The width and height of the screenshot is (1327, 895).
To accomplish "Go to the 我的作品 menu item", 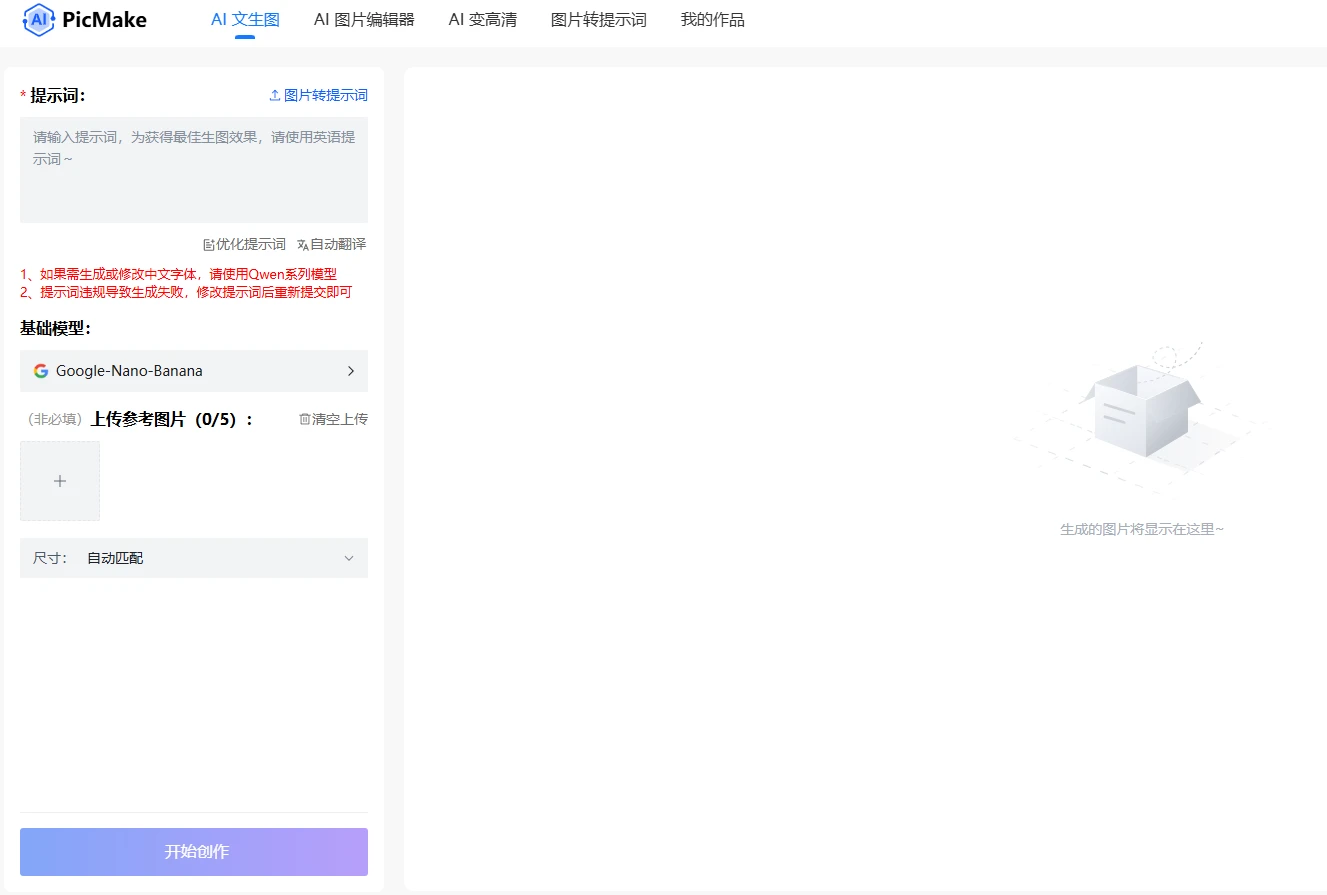I will click(712, 19).
